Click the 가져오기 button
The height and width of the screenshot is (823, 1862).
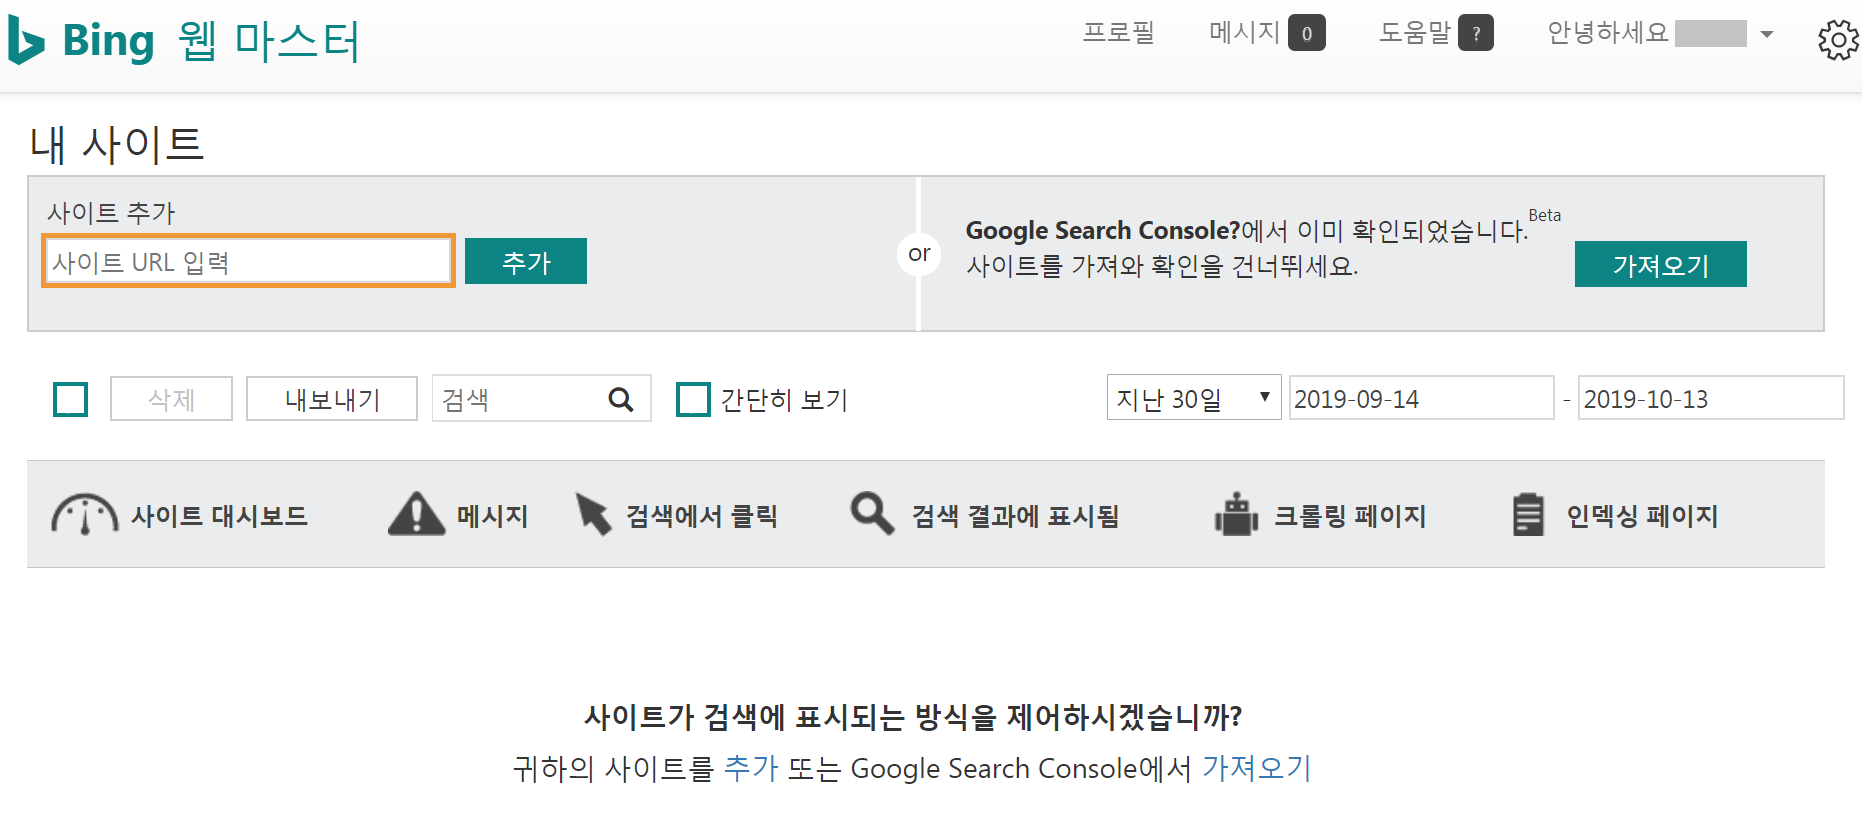[x=1661, y=264]
